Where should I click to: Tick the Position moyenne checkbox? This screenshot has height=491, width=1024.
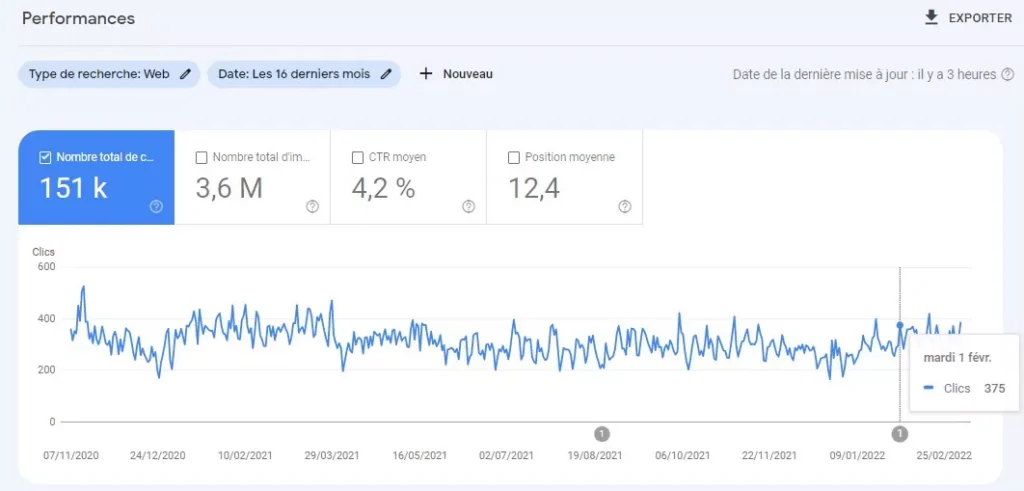514,157
